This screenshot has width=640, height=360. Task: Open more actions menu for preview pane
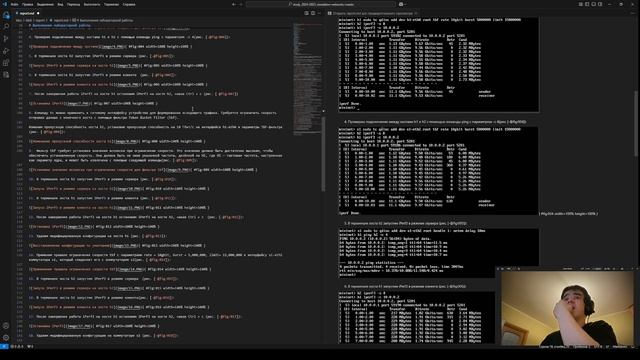coord(633,13)
